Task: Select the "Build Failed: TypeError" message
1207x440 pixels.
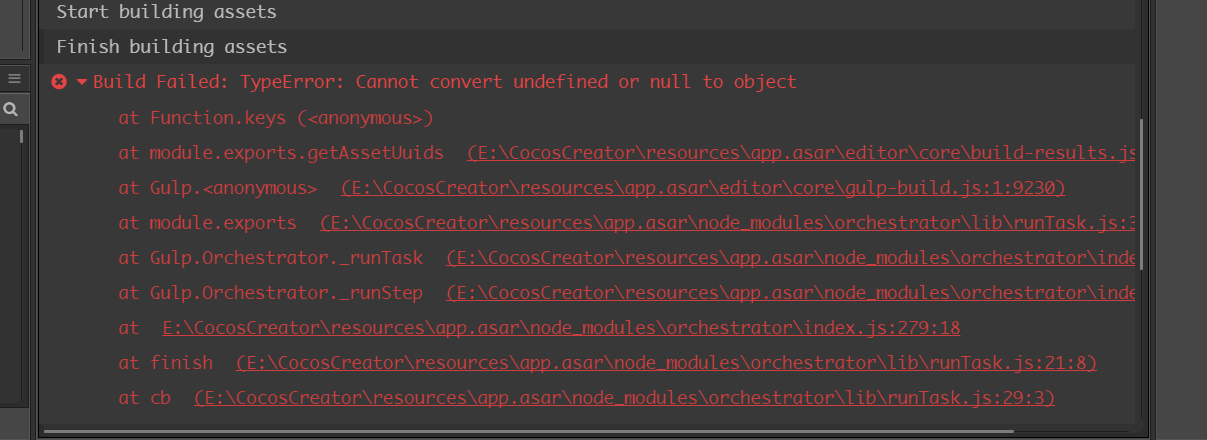Action: 445,82
